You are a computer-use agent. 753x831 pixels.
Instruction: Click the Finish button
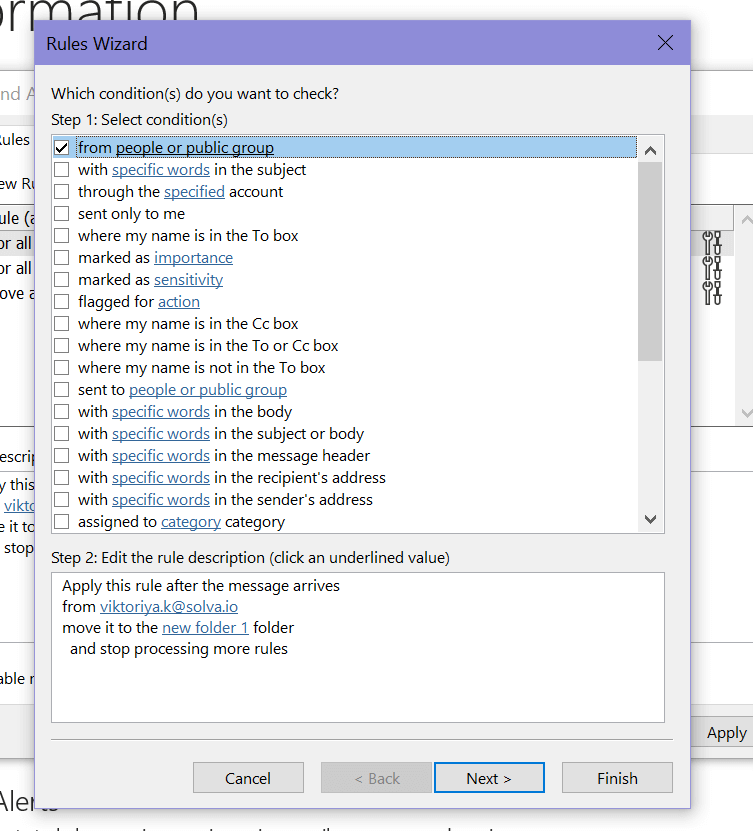coord(617,778)
